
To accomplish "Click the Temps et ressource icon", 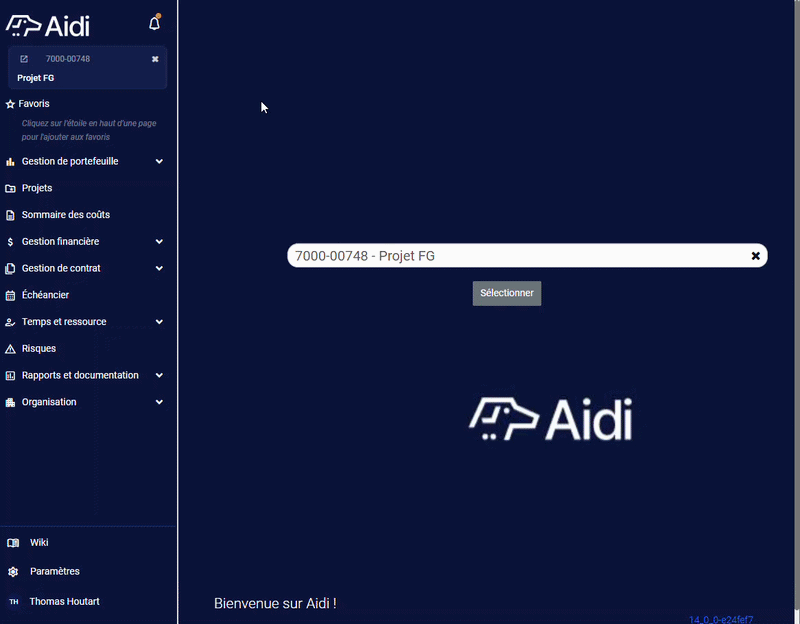I will tap(10, 322).
